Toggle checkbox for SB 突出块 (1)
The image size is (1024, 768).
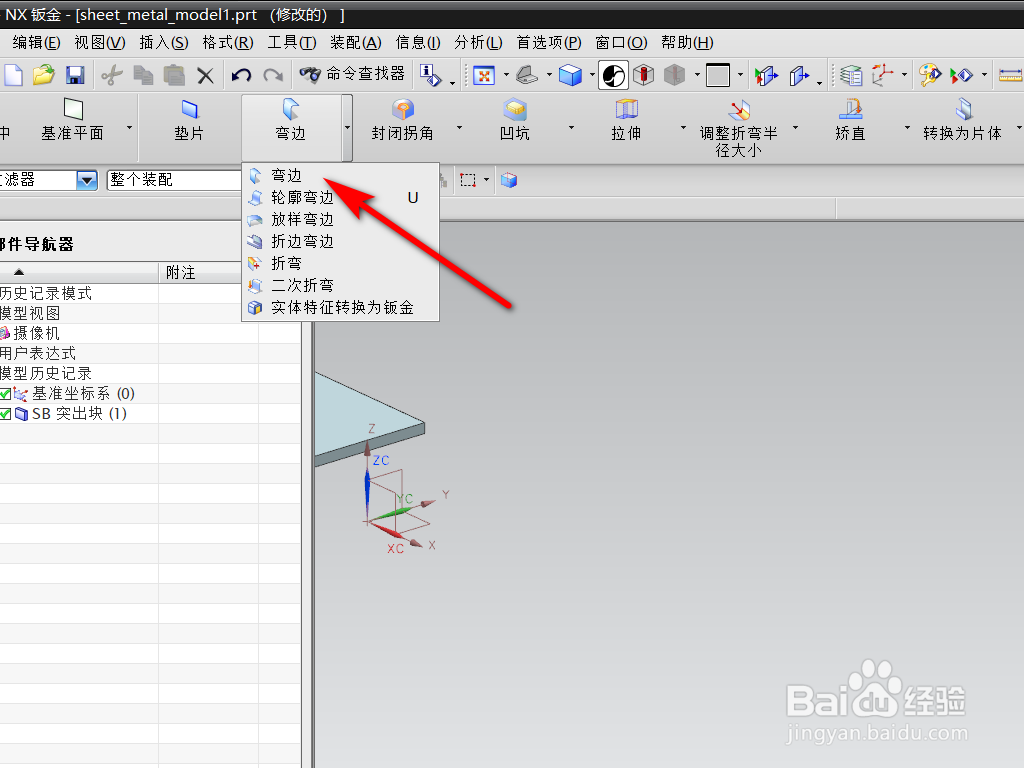(5, 414)
